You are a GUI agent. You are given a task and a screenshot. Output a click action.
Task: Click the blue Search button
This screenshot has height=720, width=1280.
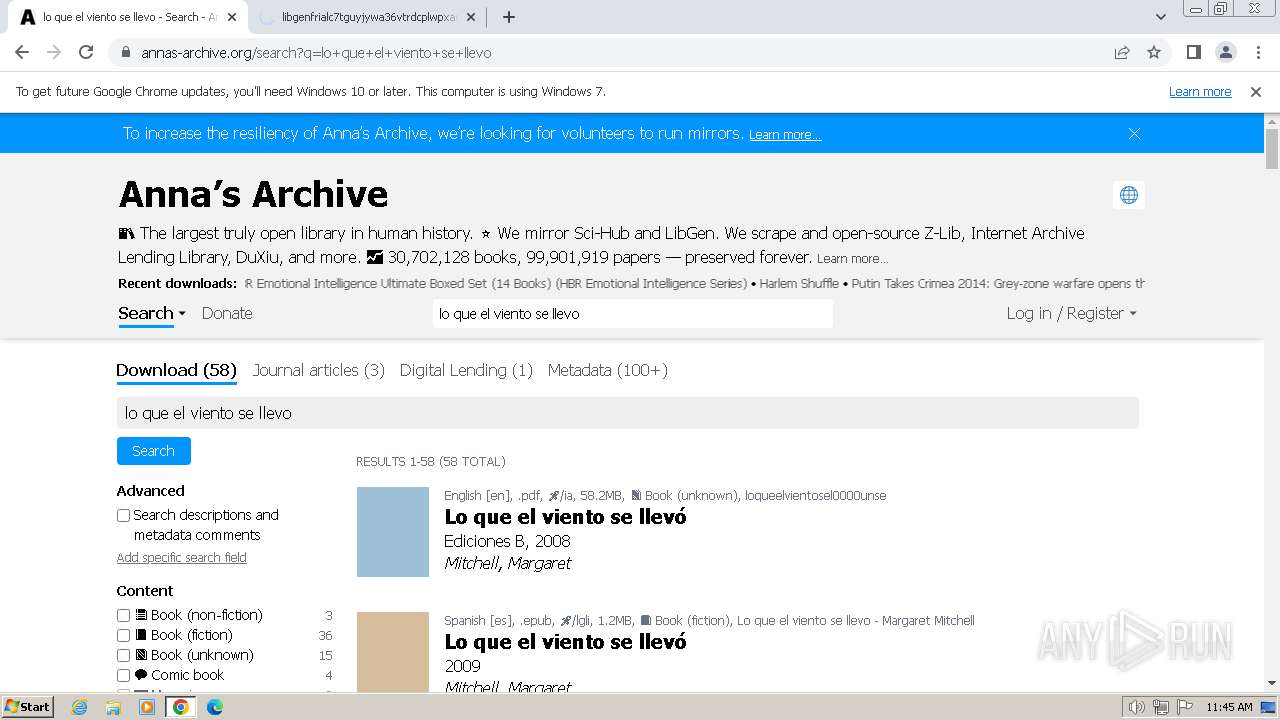[154, 451]
